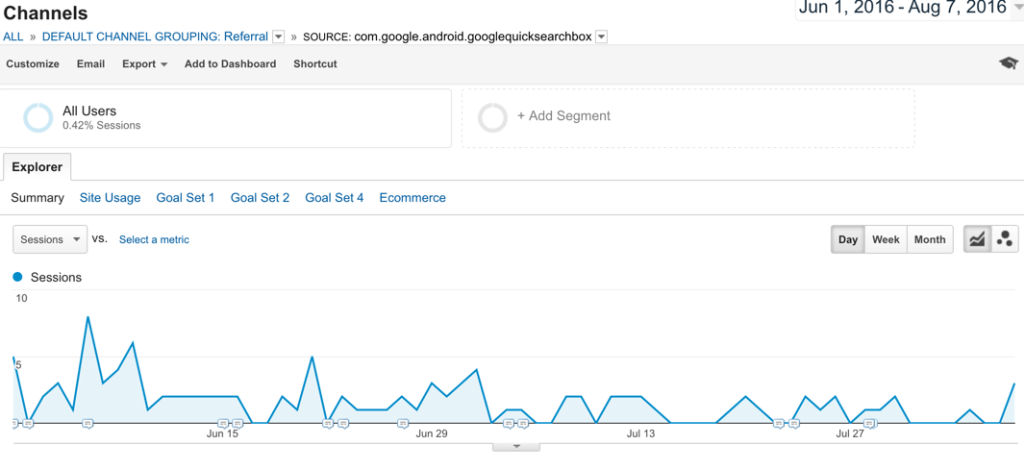Expand the date range picker arrow
The width and height of the screenshot is (1024, 470).
point(1017,9)
